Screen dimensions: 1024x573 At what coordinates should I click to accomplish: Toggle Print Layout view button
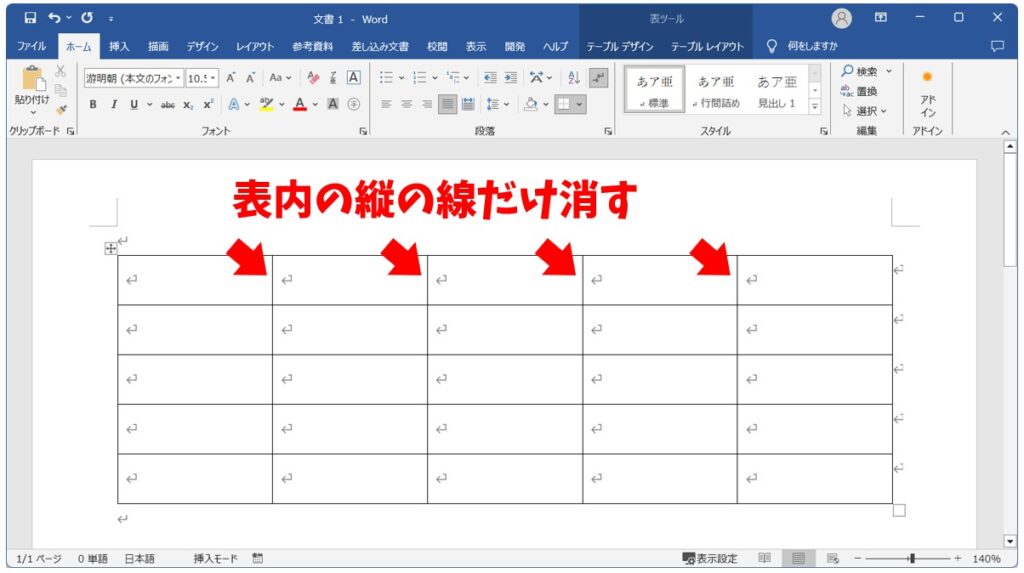tap(798, 558)
